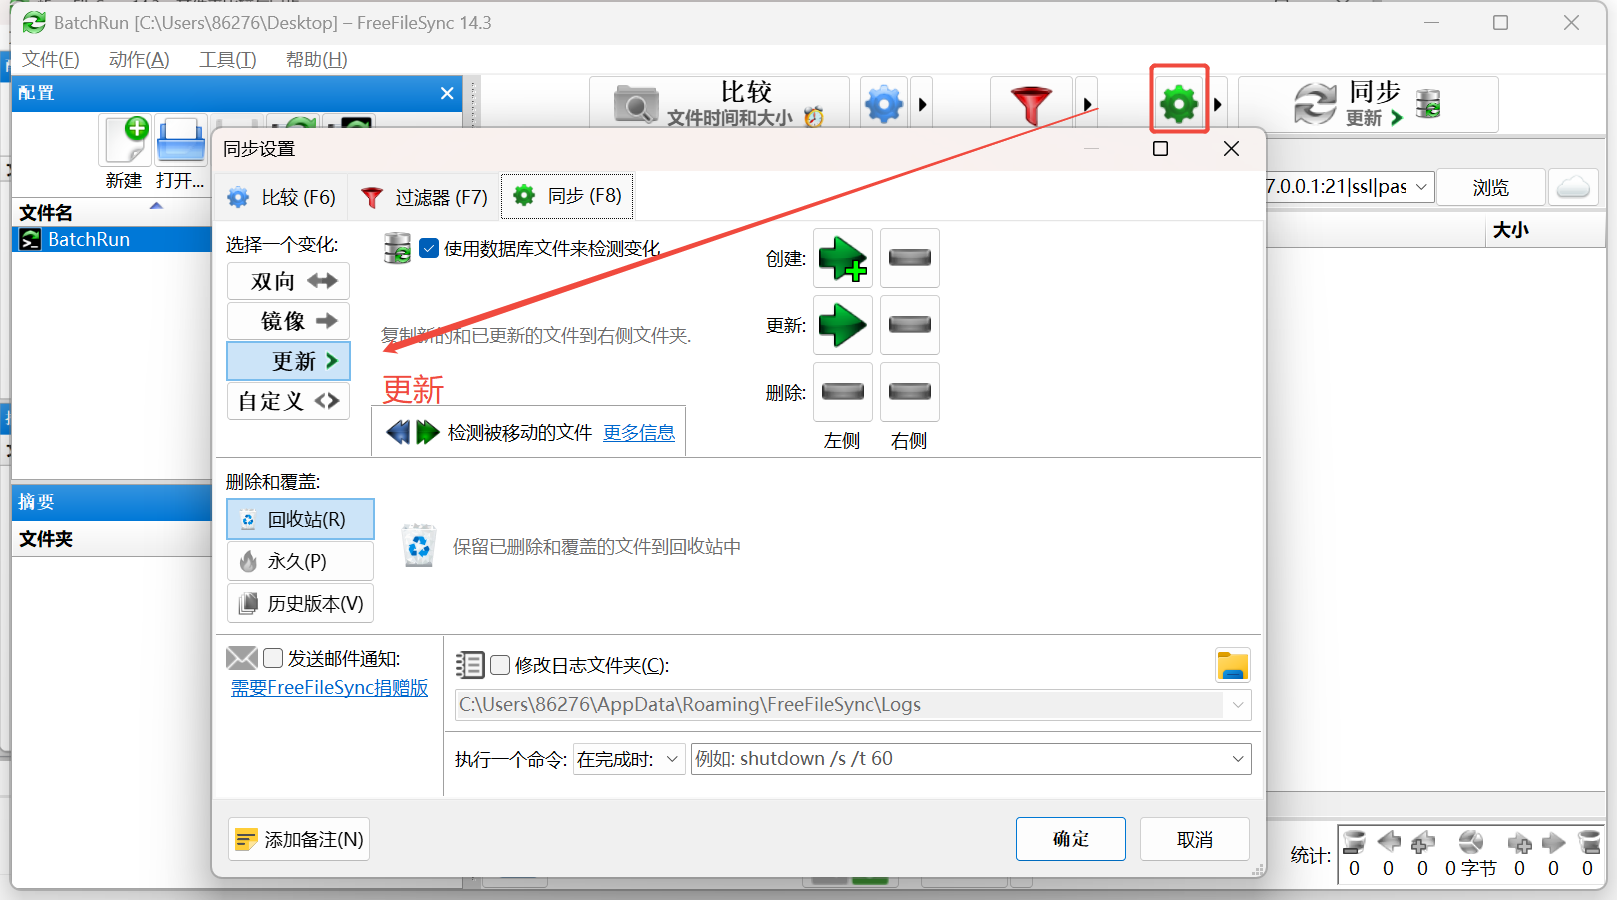Enable 修改日志文件夹(C) checkbox
1617x900 pixels.
(500, 665)
